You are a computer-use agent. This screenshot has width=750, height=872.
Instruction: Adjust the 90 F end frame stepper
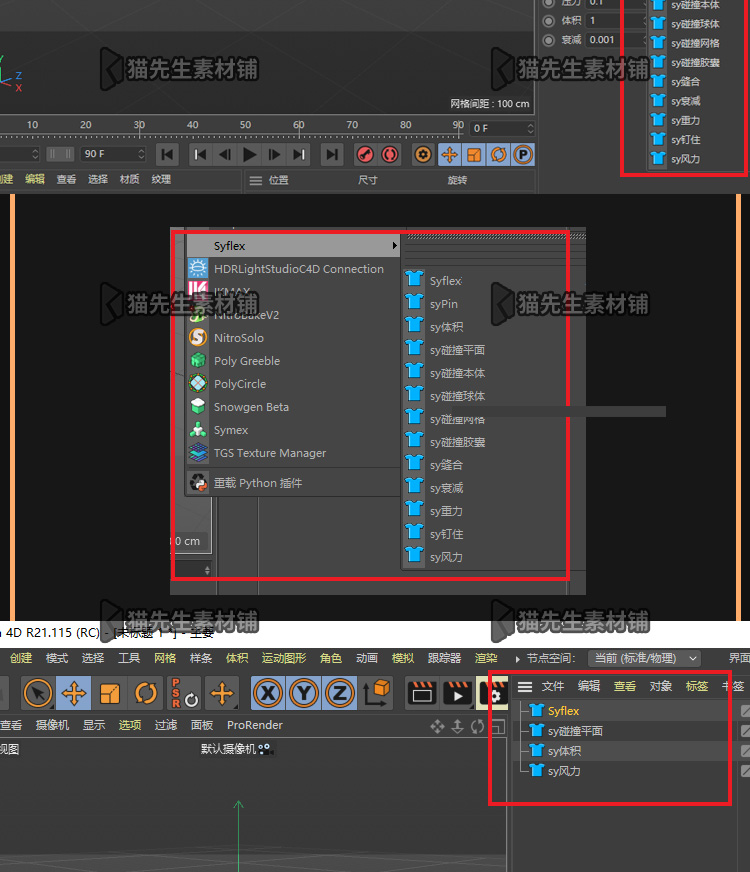(141, 153)
